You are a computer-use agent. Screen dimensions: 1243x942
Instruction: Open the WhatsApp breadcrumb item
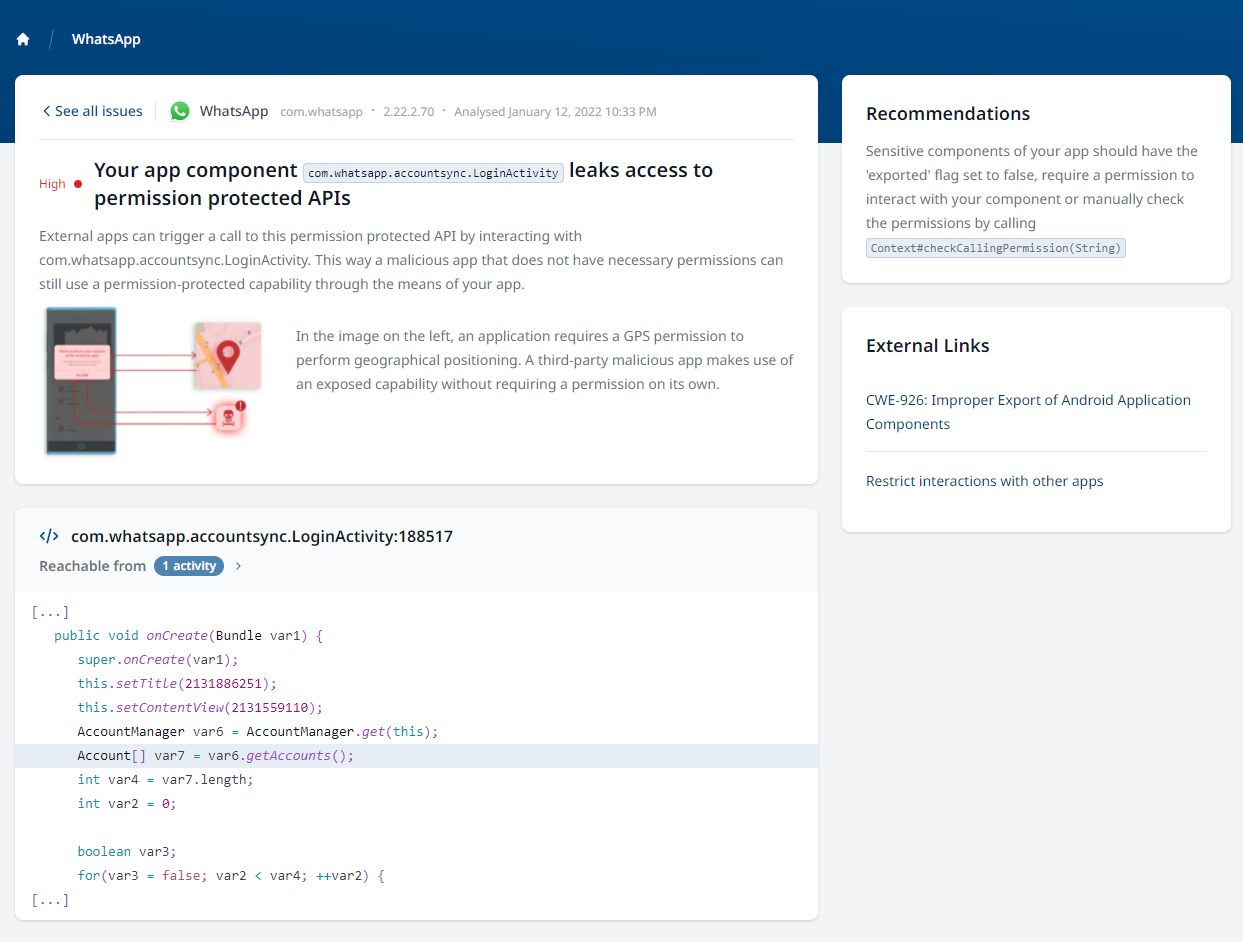point(106,40)
